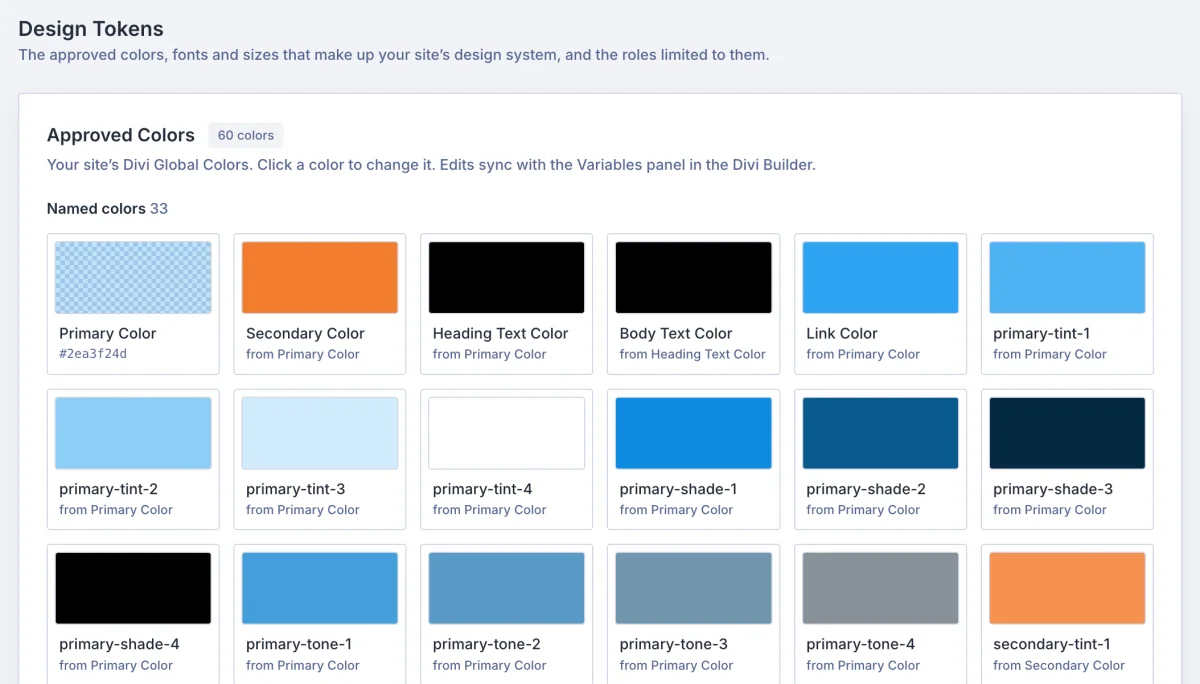Choose the secondary-tint-1 orange swatch
This screenshot has width=1200, height=684.
tap(1067, 588)
